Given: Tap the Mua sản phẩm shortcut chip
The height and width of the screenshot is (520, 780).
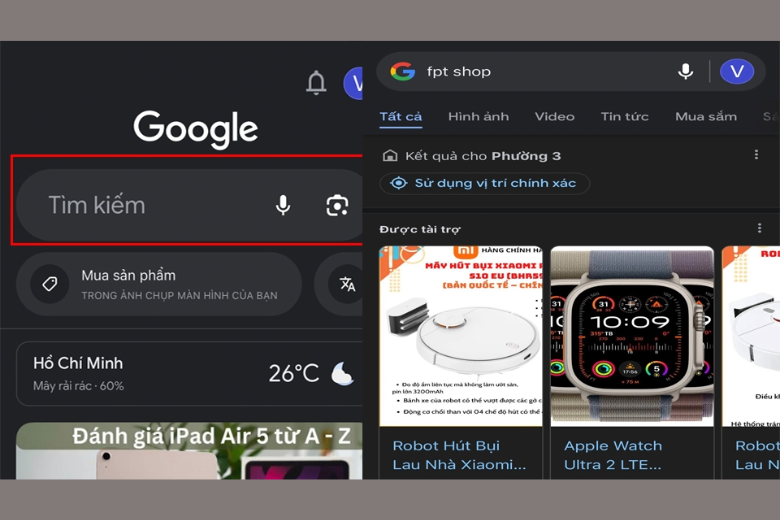Looking at the screenshot, I should pos(159,284).
